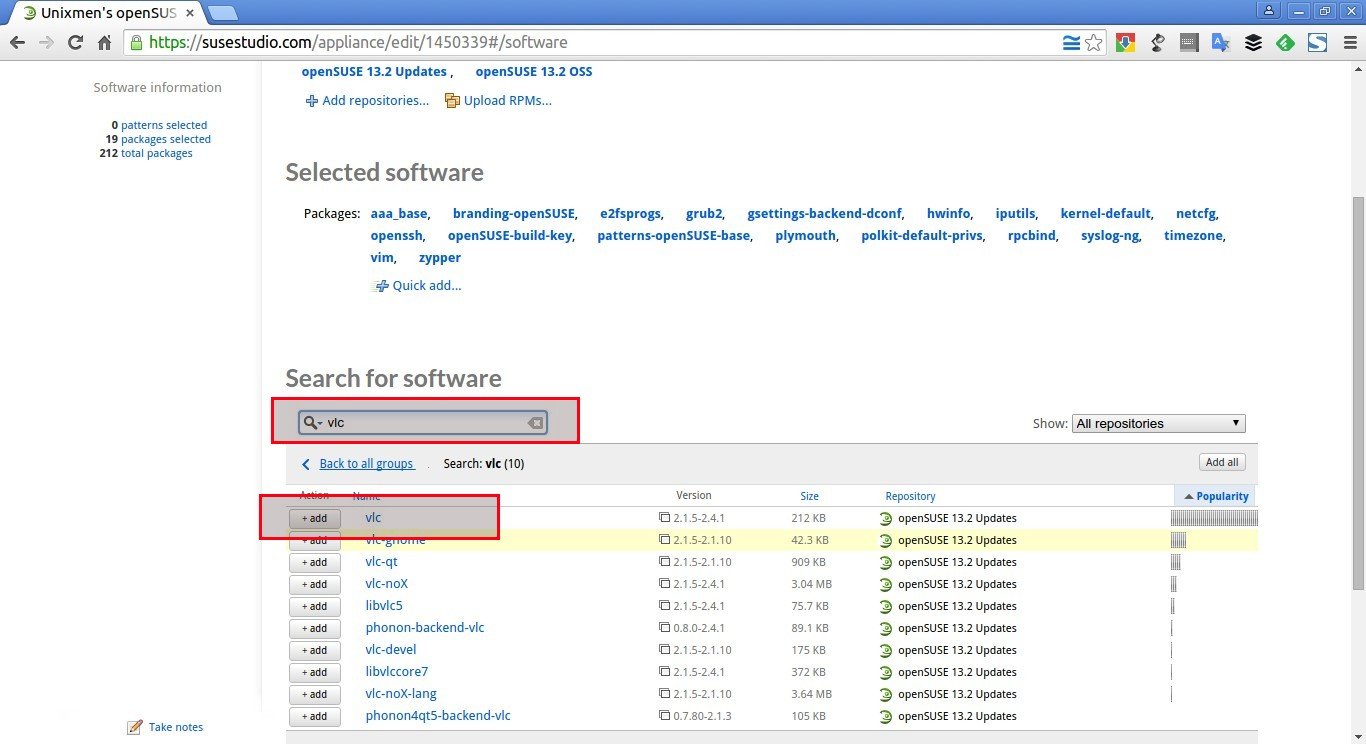Click the version icon in vlc-devel row
The height and width of the screenshot is (744, 1366).
[x=664, y=650]
